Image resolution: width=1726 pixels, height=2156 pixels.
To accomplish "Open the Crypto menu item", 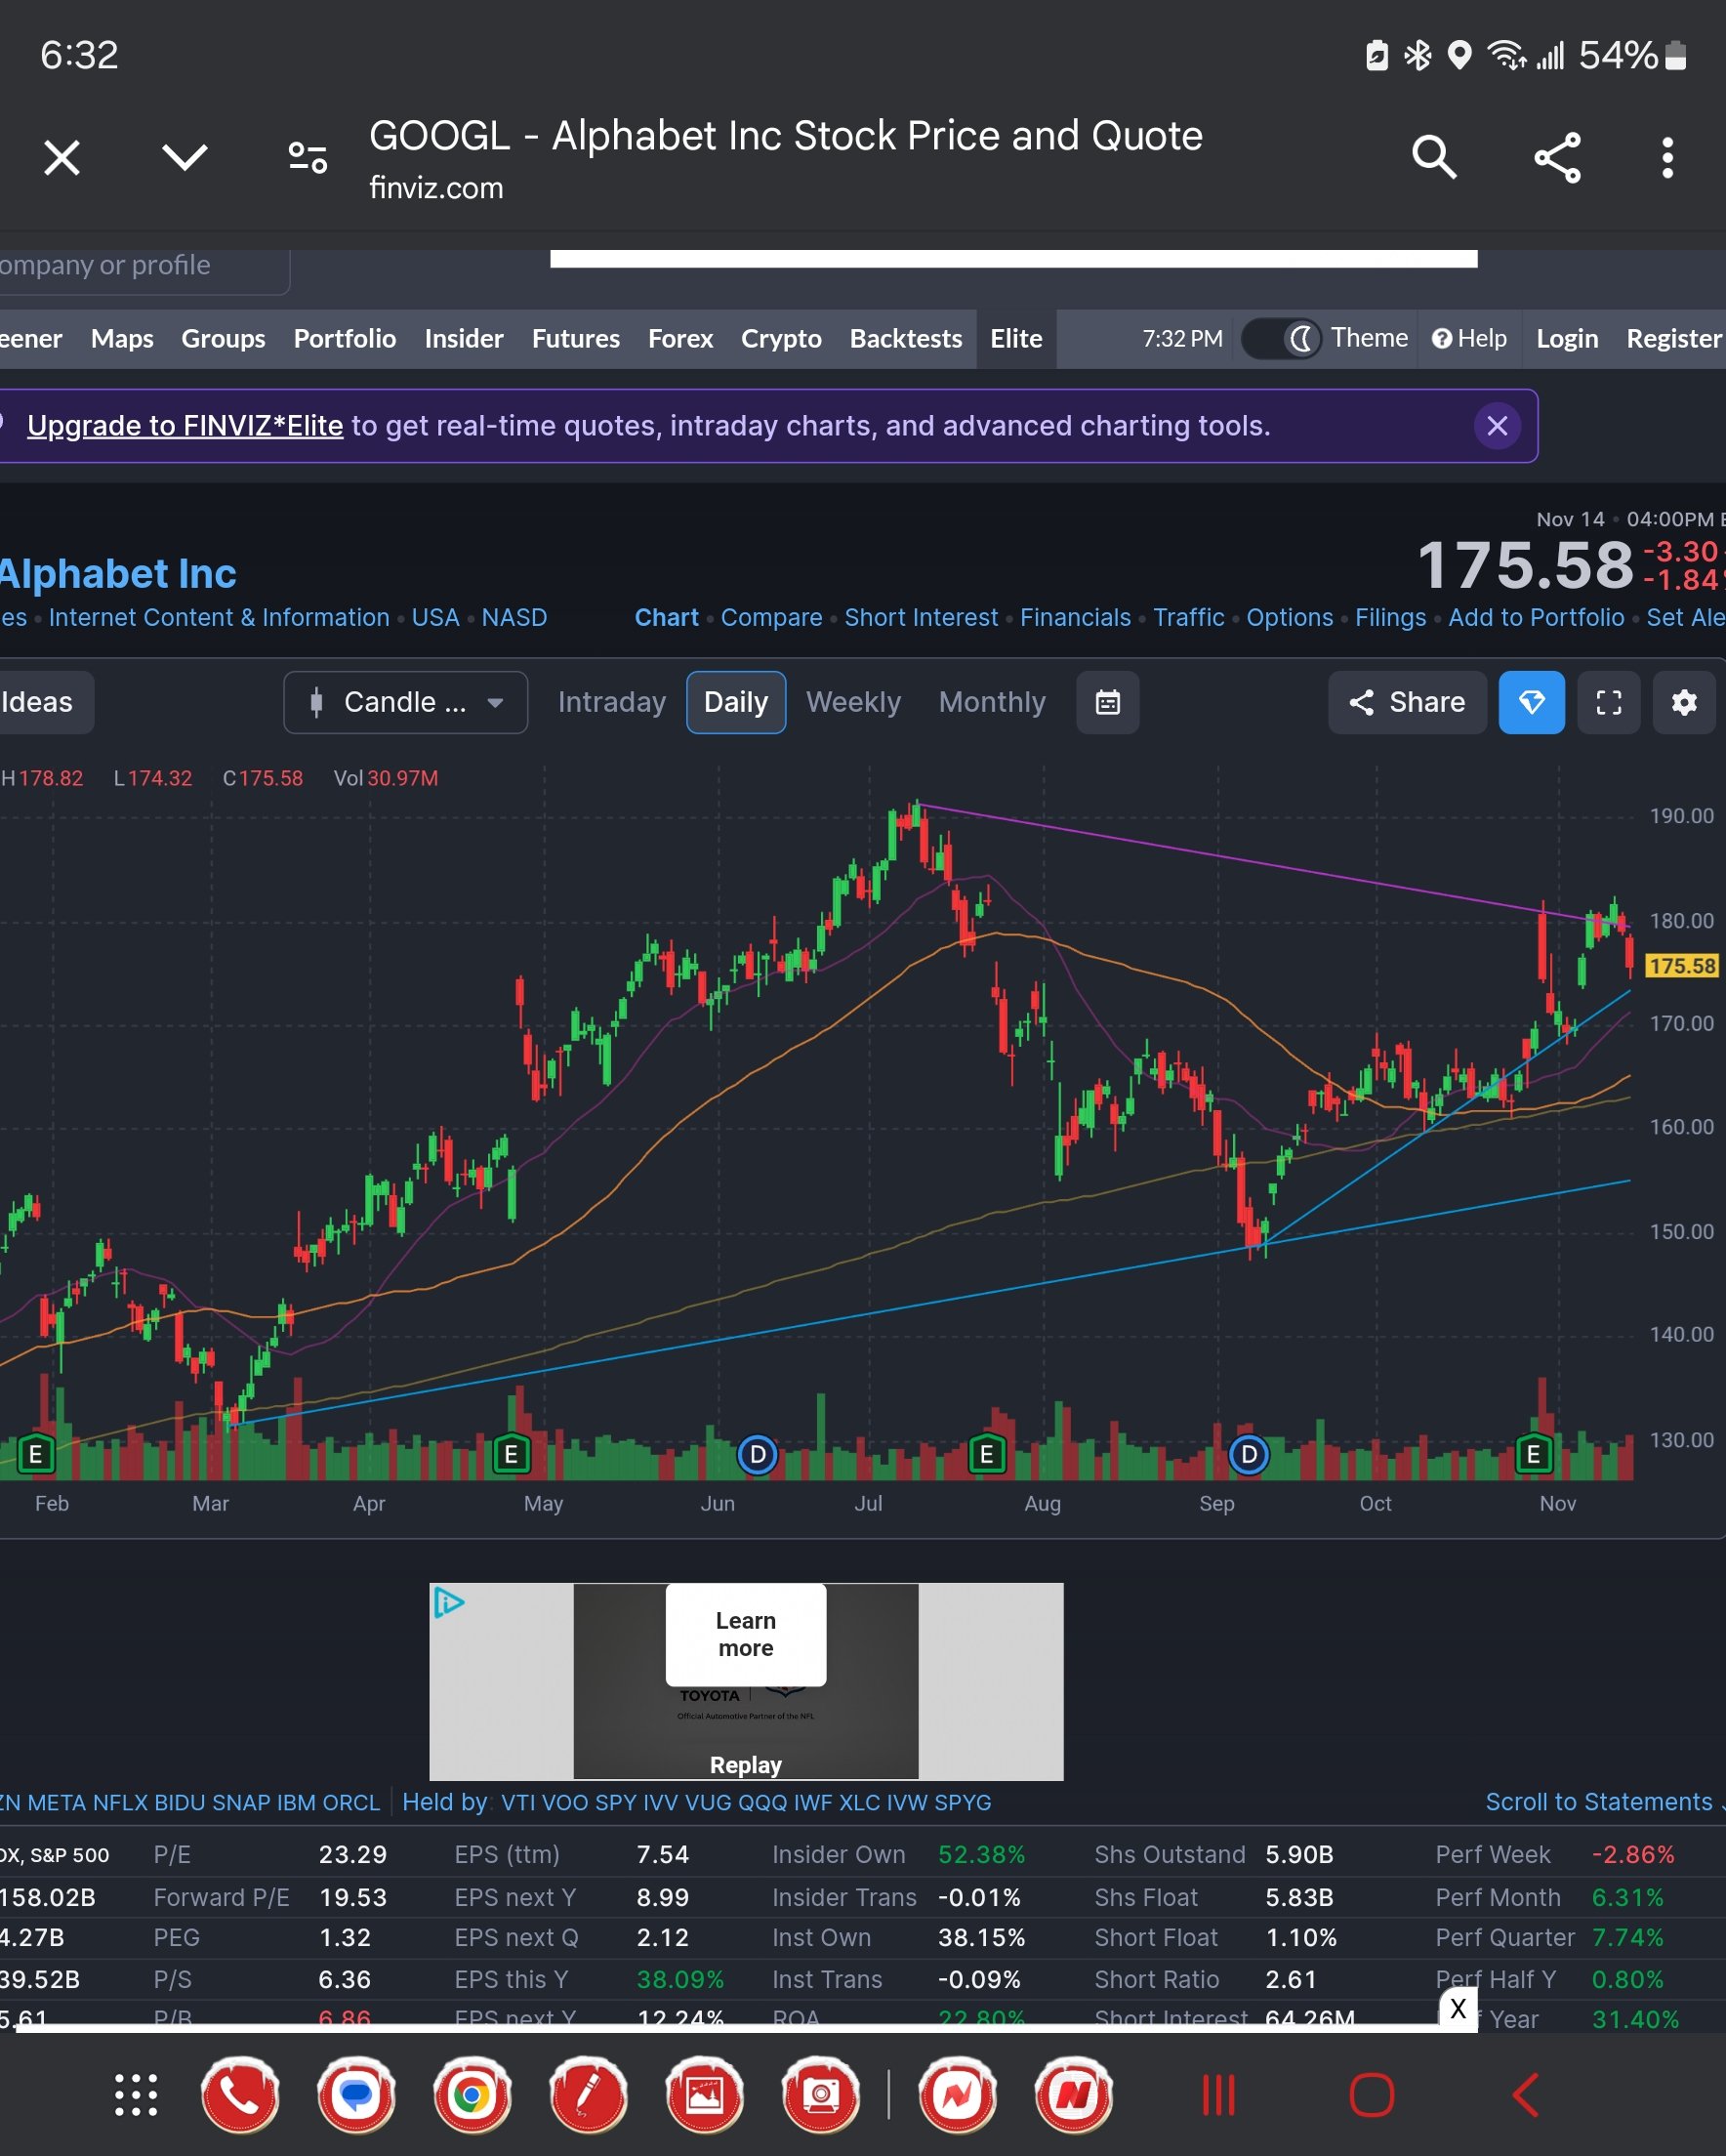I will (781, 339).
